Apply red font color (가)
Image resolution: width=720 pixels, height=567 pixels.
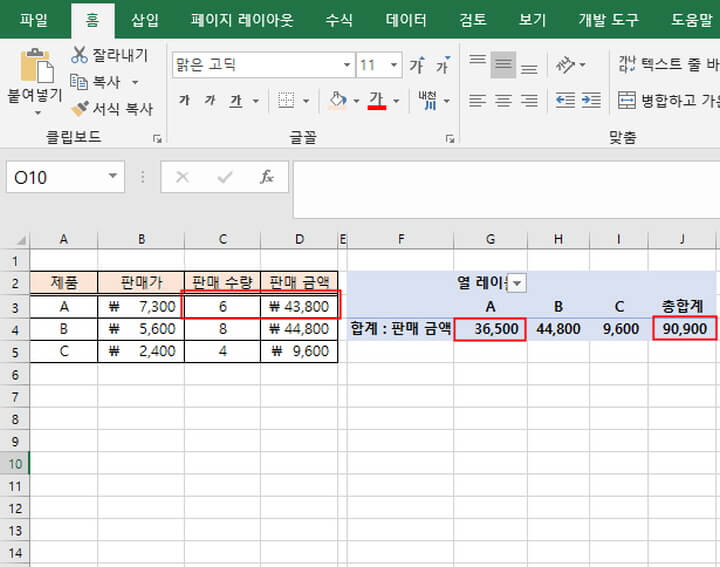pos(377,100)
